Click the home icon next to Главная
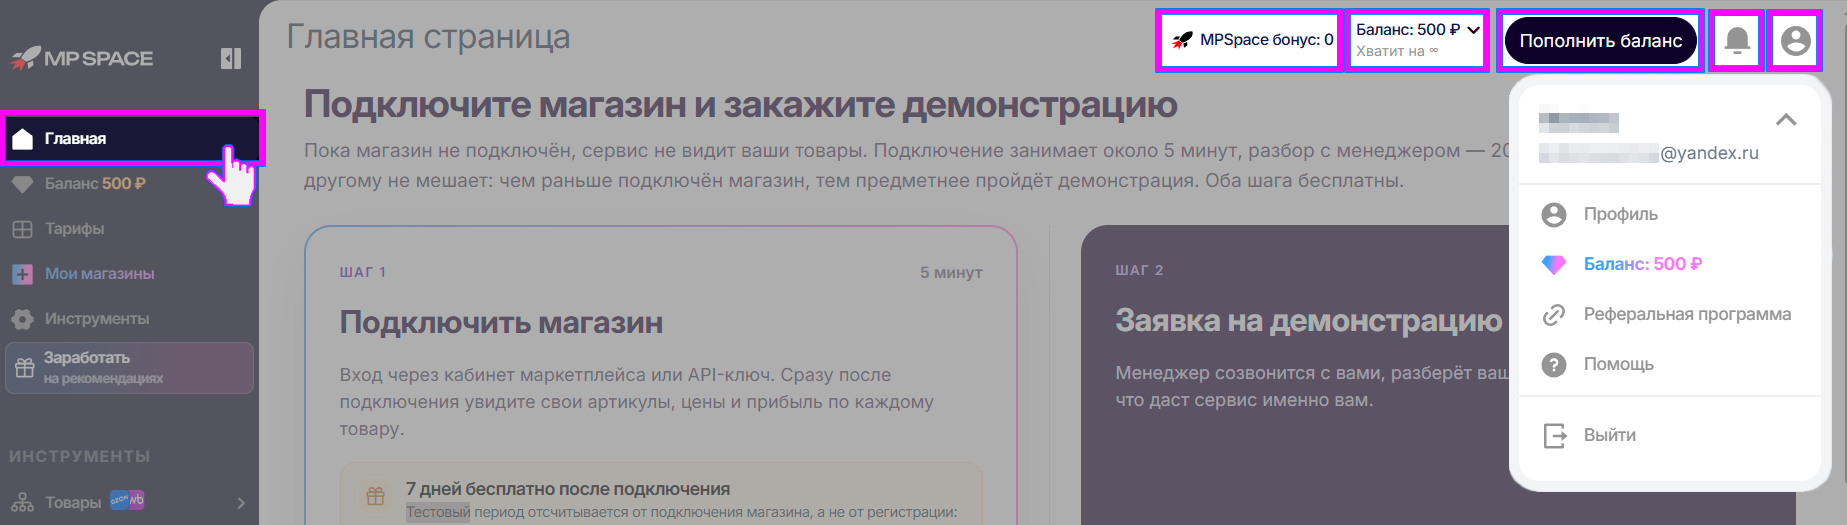Screen dimensions: 1847x525 (x=22, y=138)
